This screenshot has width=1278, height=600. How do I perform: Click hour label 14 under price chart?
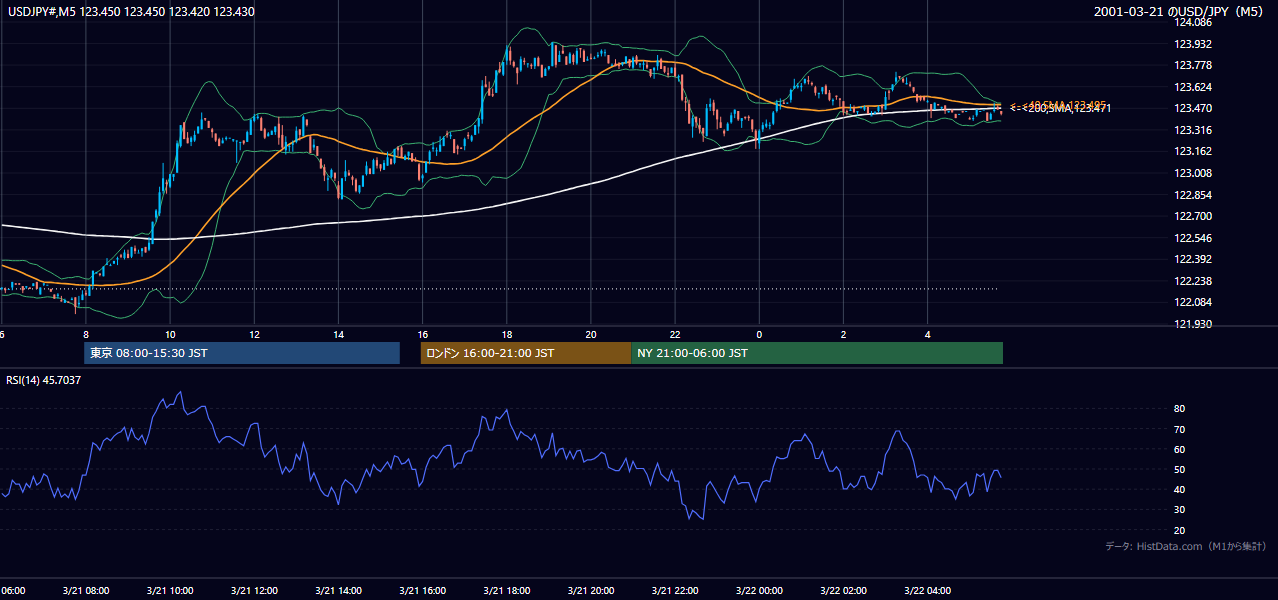pos(338,334)
